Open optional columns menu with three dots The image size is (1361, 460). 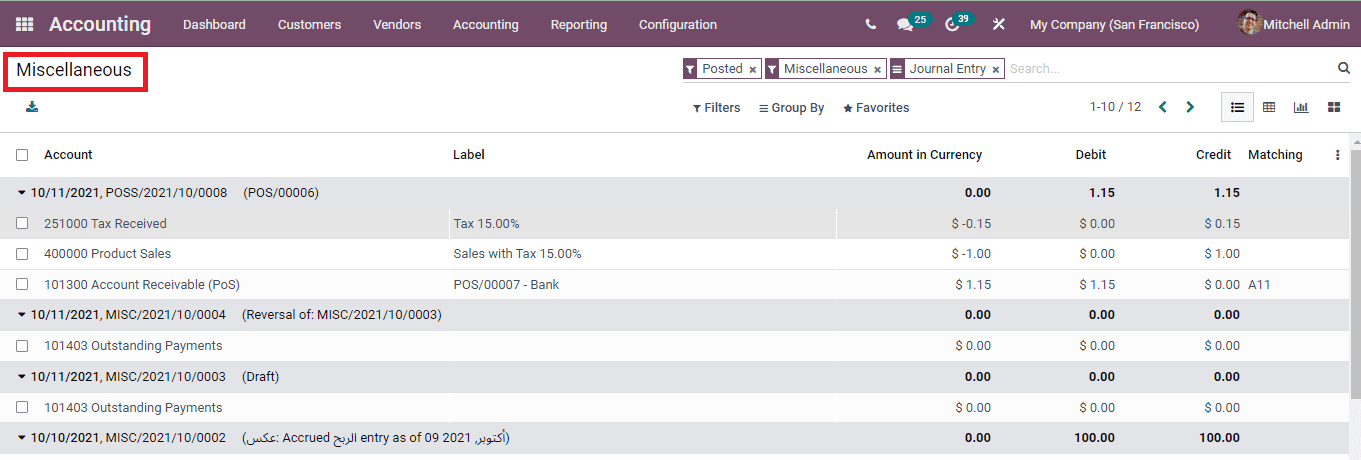coord(1338,155)
